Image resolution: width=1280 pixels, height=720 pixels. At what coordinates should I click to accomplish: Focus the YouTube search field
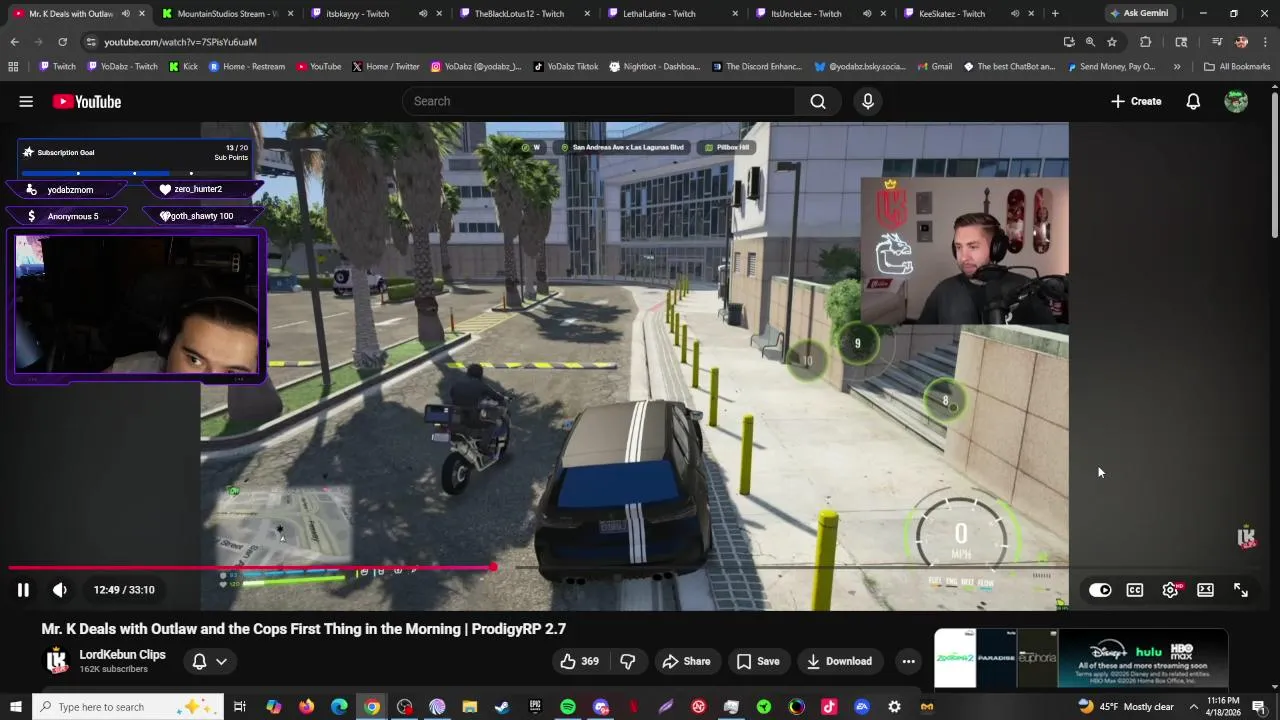coord(600,101)
